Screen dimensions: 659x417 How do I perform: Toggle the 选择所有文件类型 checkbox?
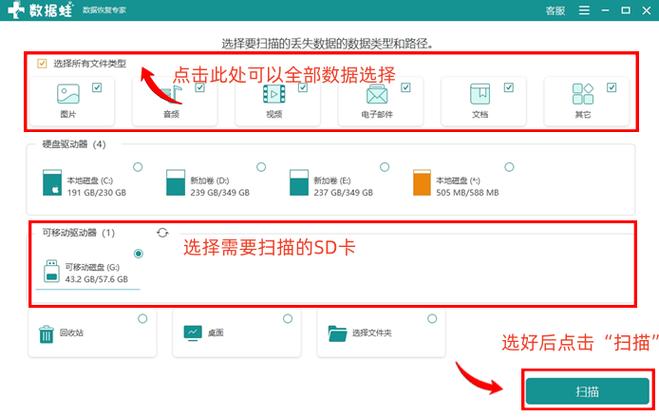pos(42,63)
